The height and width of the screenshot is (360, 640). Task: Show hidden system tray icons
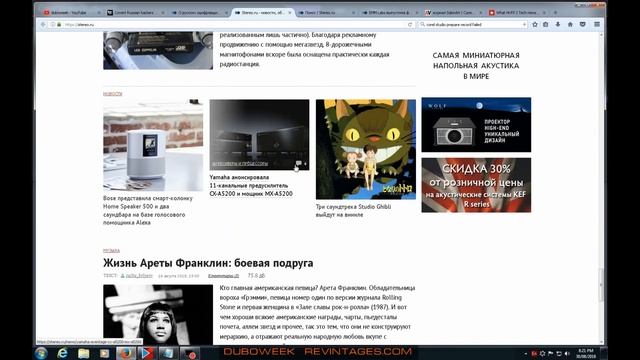tap(525, 353)
